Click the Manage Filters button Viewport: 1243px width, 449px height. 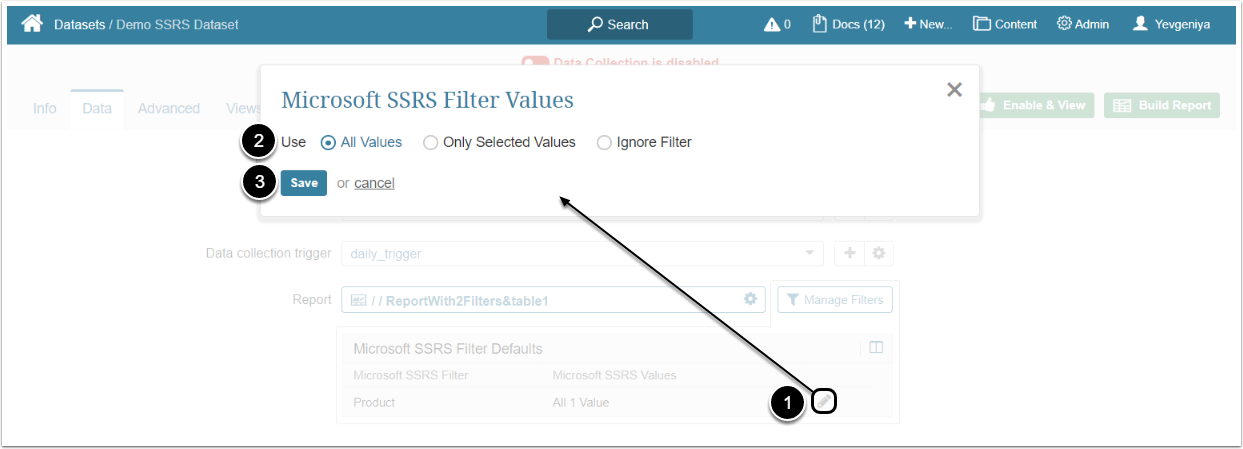tap(835, 299)
